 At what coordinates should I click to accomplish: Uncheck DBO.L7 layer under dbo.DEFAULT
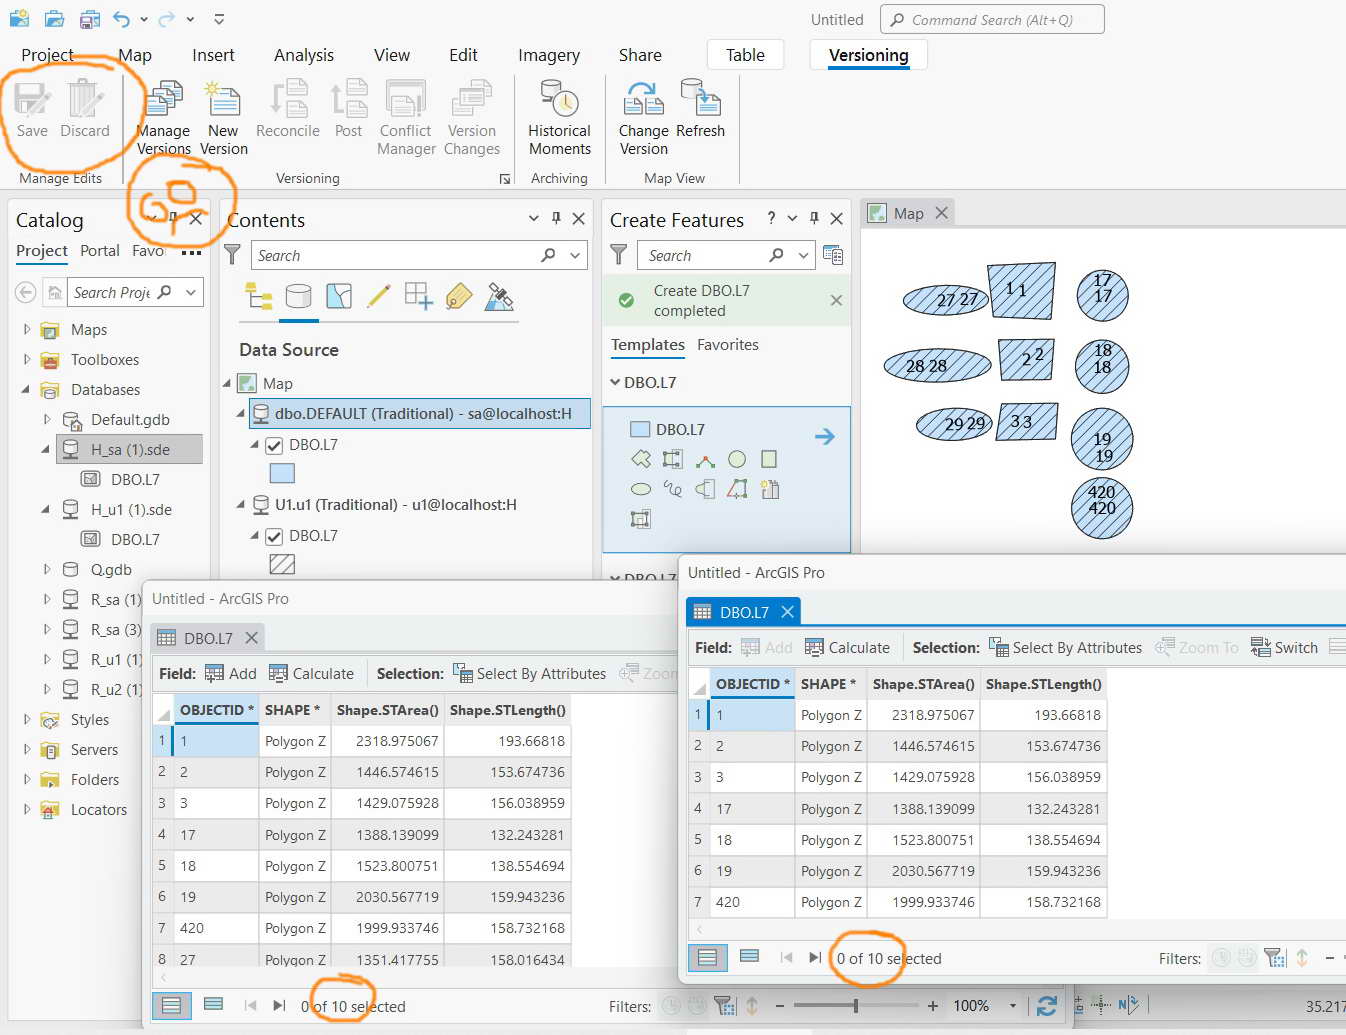pyautogui.click(x=274, y=445)
